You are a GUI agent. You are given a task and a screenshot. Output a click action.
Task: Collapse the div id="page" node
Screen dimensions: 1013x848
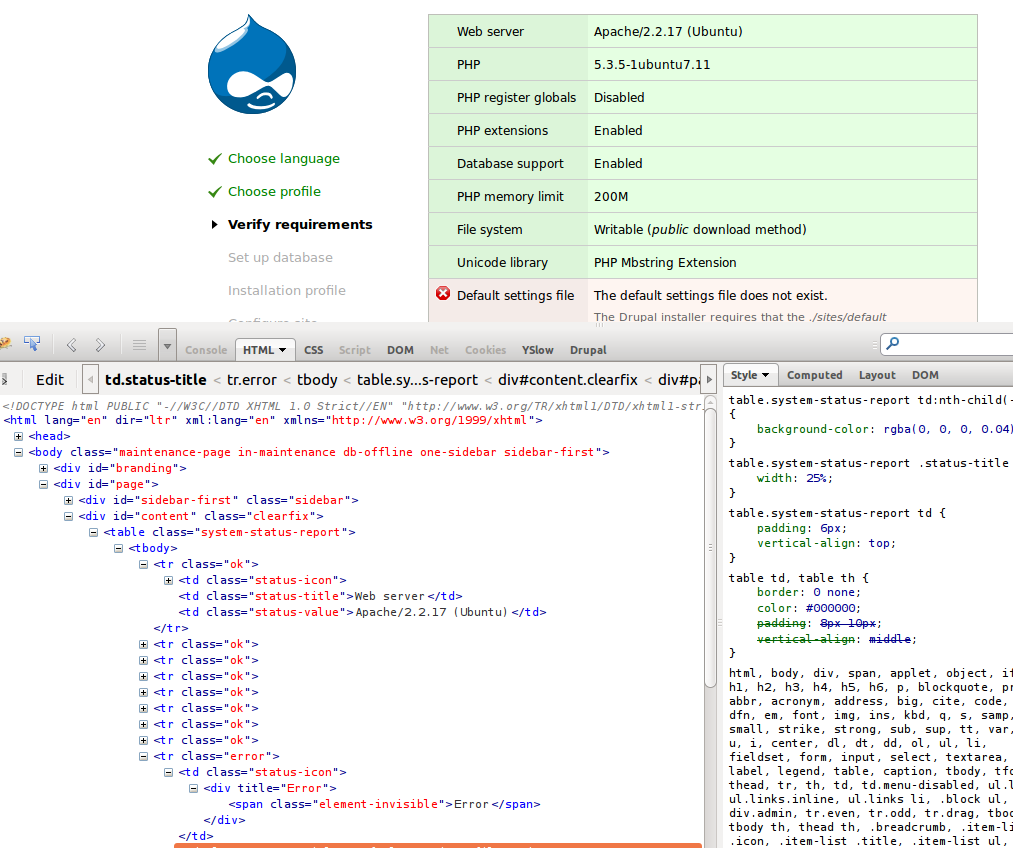(x=43, y=484)
